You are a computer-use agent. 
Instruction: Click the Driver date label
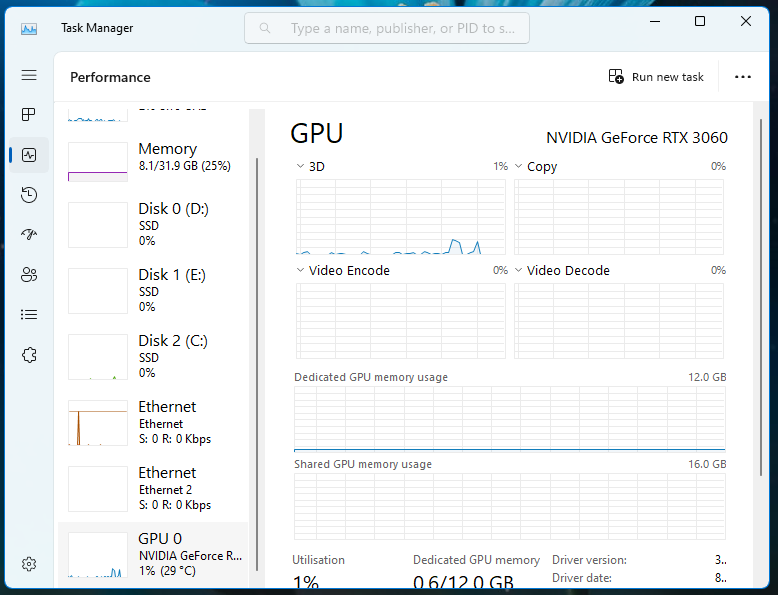pos(582,578)
